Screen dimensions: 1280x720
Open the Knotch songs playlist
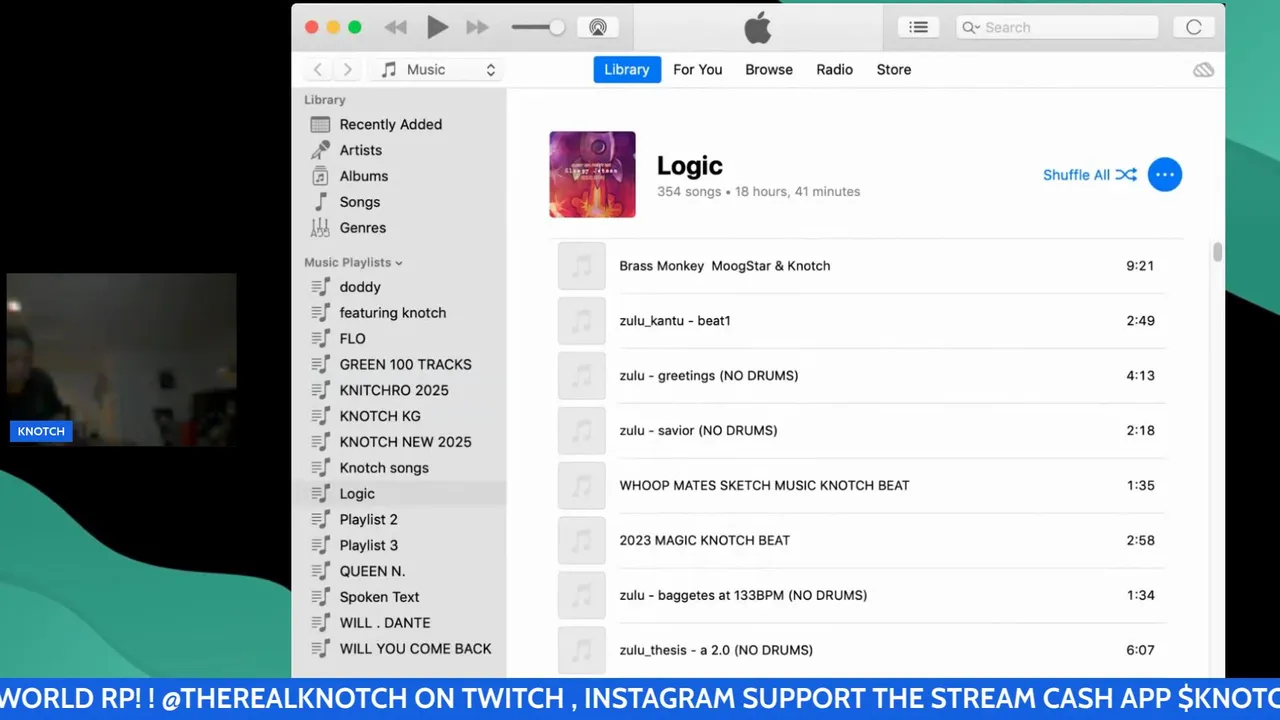[x=399, y=468]
